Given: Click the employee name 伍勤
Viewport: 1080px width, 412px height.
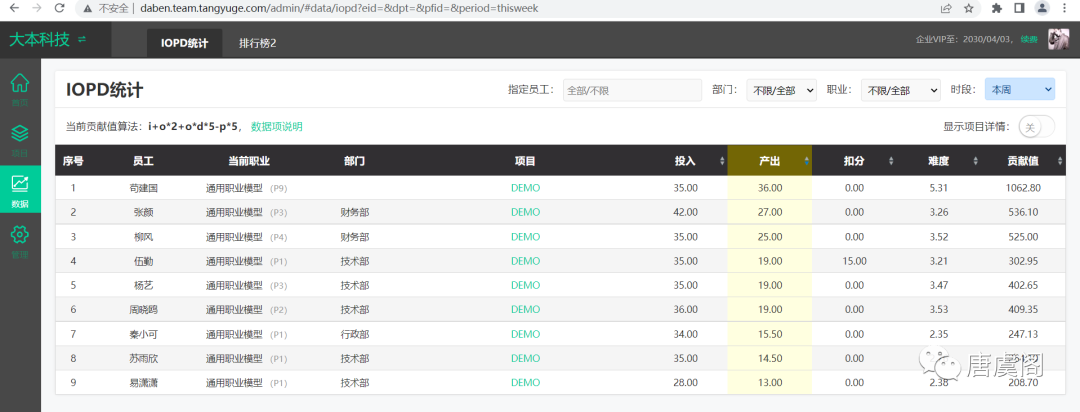Looking at the screenshot, I should pyautogui.click(x=143, y=261).
